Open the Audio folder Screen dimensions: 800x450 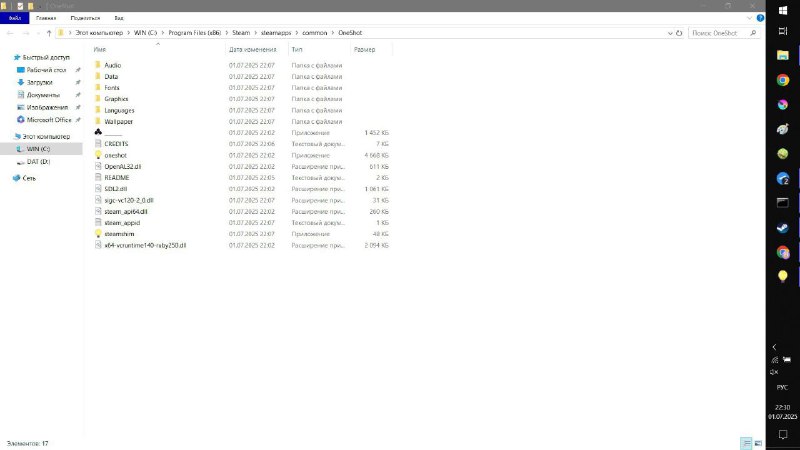(113, 65)
